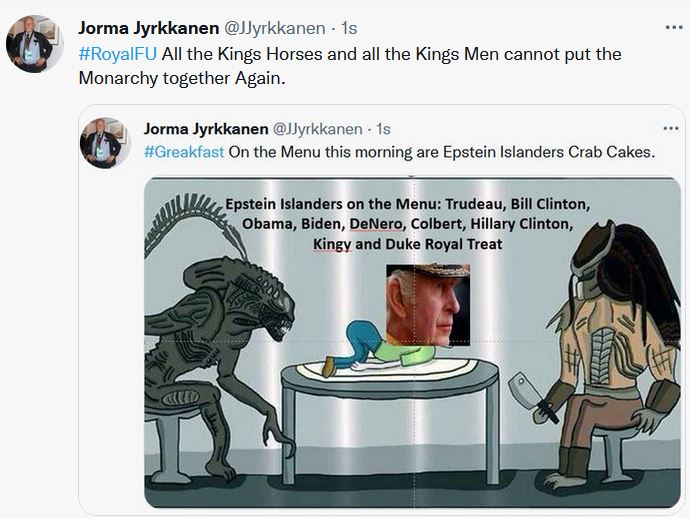Click the quoted tweet's Jorma Jyrkkanen display name
The image size is (690, 518).
(x=206, y=129)
